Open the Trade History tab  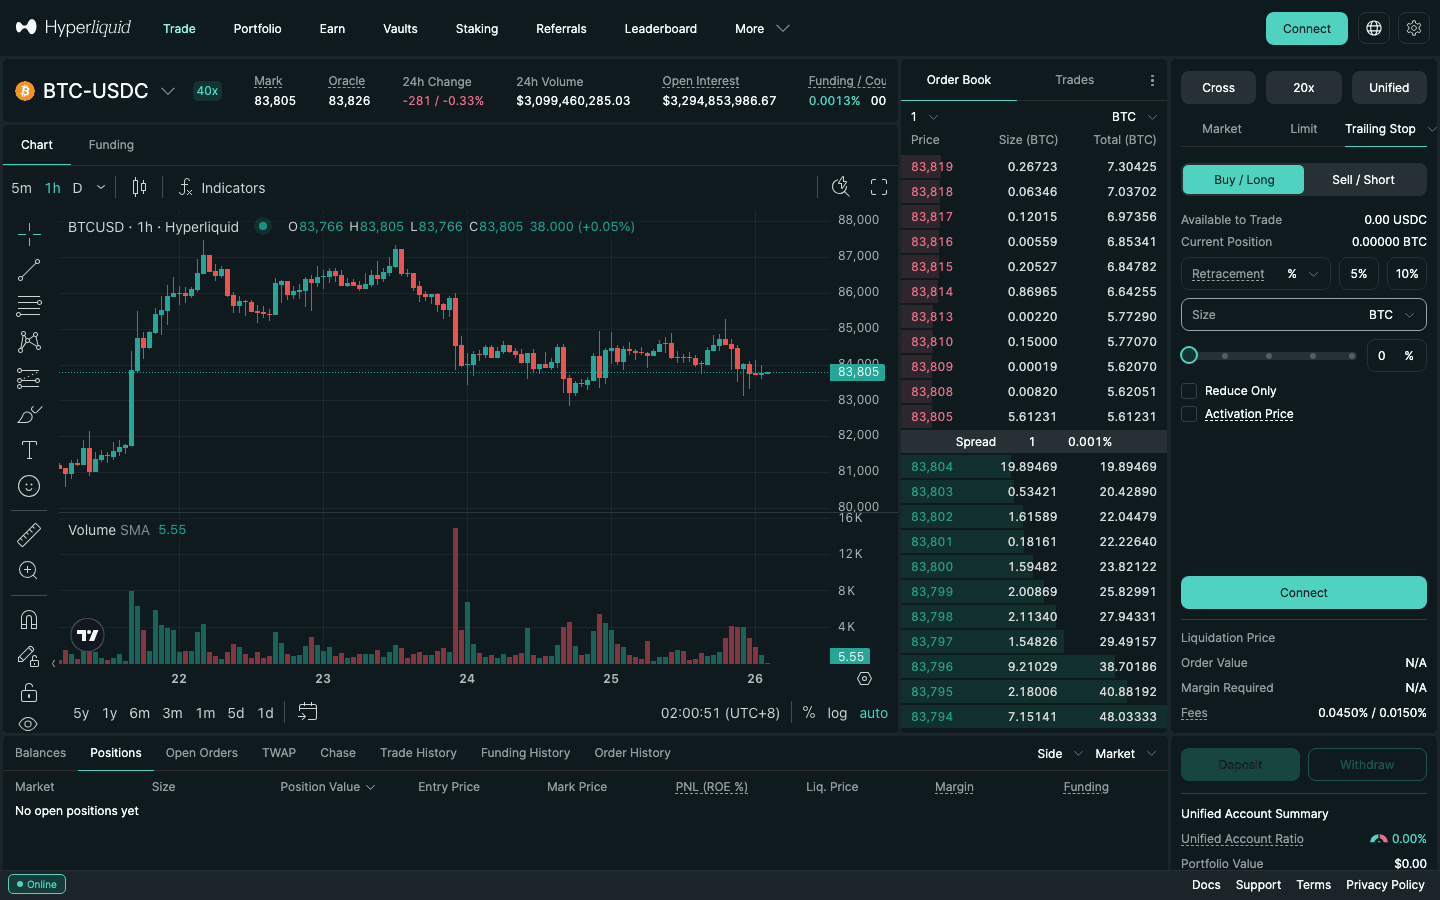(x=418, y=753)
